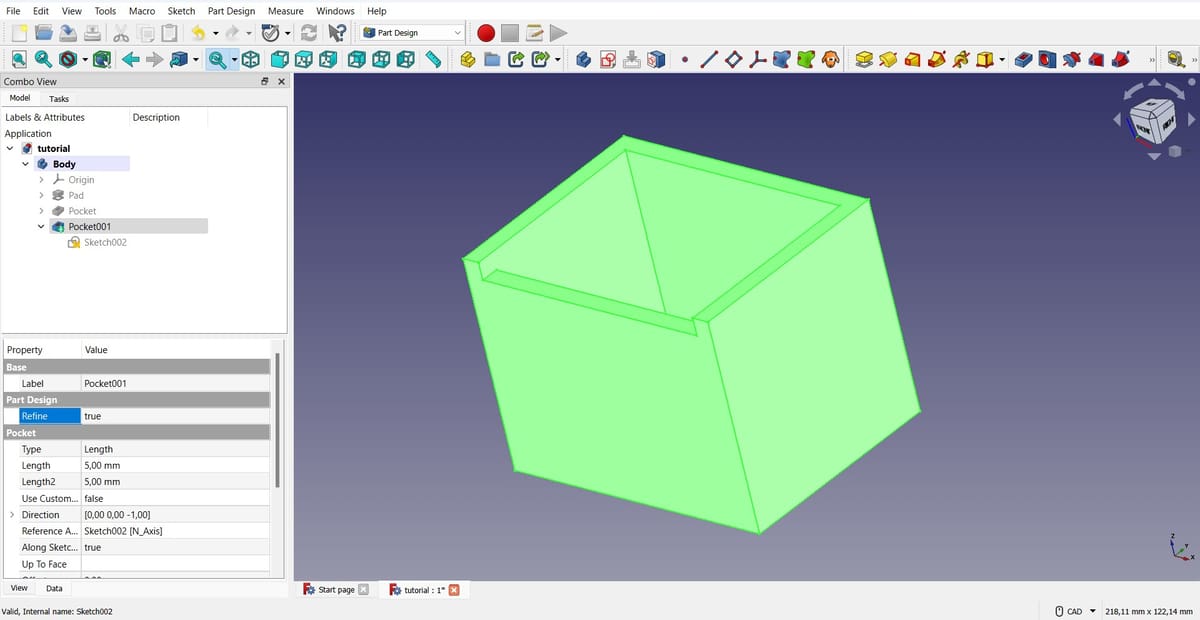
Task: Close the Start page tab
Action: coord(363,590)
